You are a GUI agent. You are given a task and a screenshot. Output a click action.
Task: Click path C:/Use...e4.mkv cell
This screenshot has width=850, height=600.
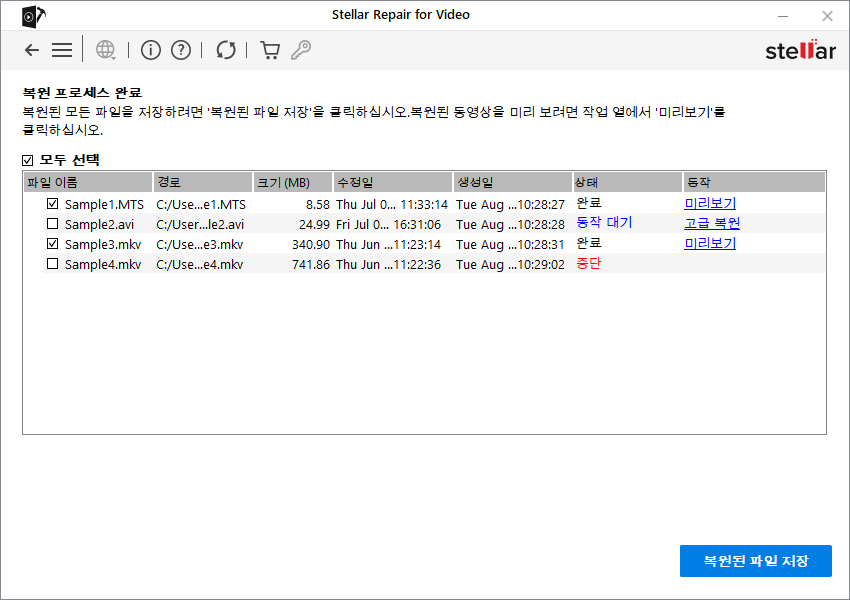tap(199, 264)
